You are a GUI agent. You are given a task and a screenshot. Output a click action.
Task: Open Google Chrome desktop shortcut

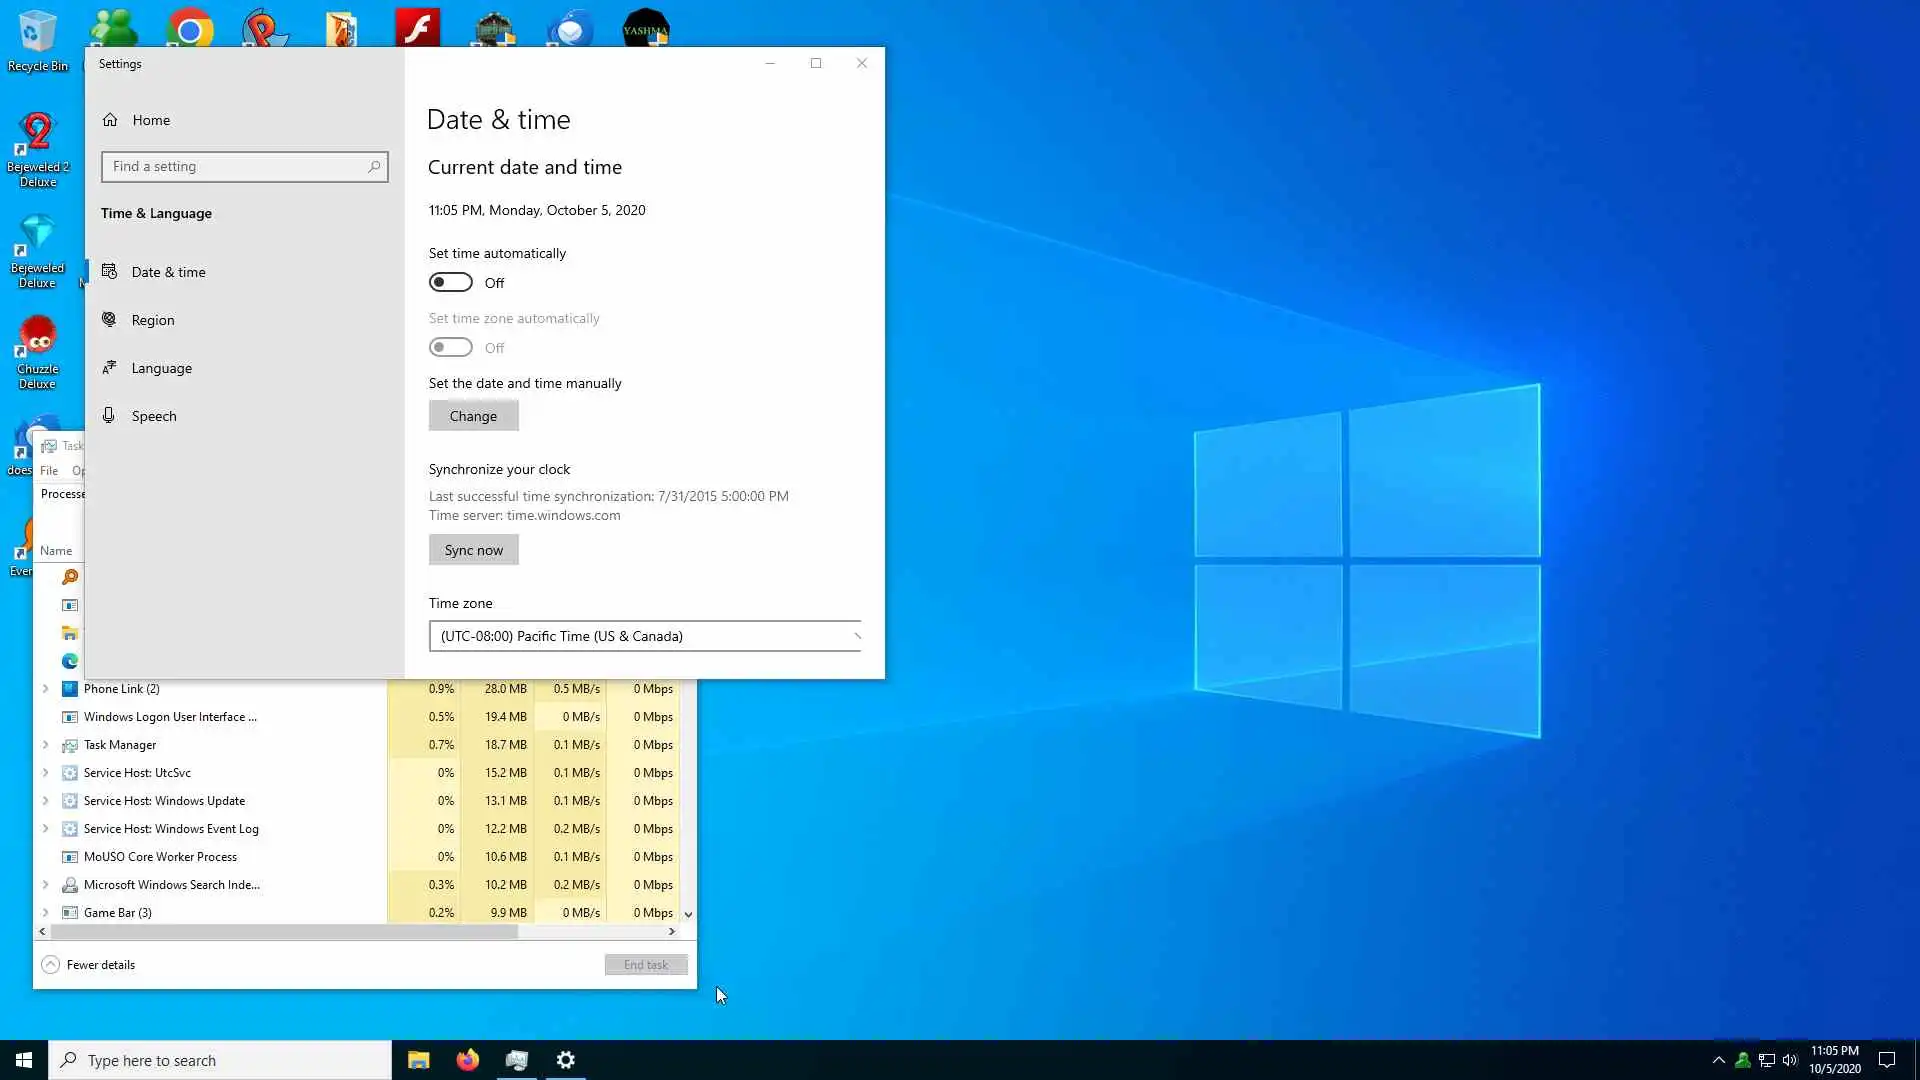(190, 30)
